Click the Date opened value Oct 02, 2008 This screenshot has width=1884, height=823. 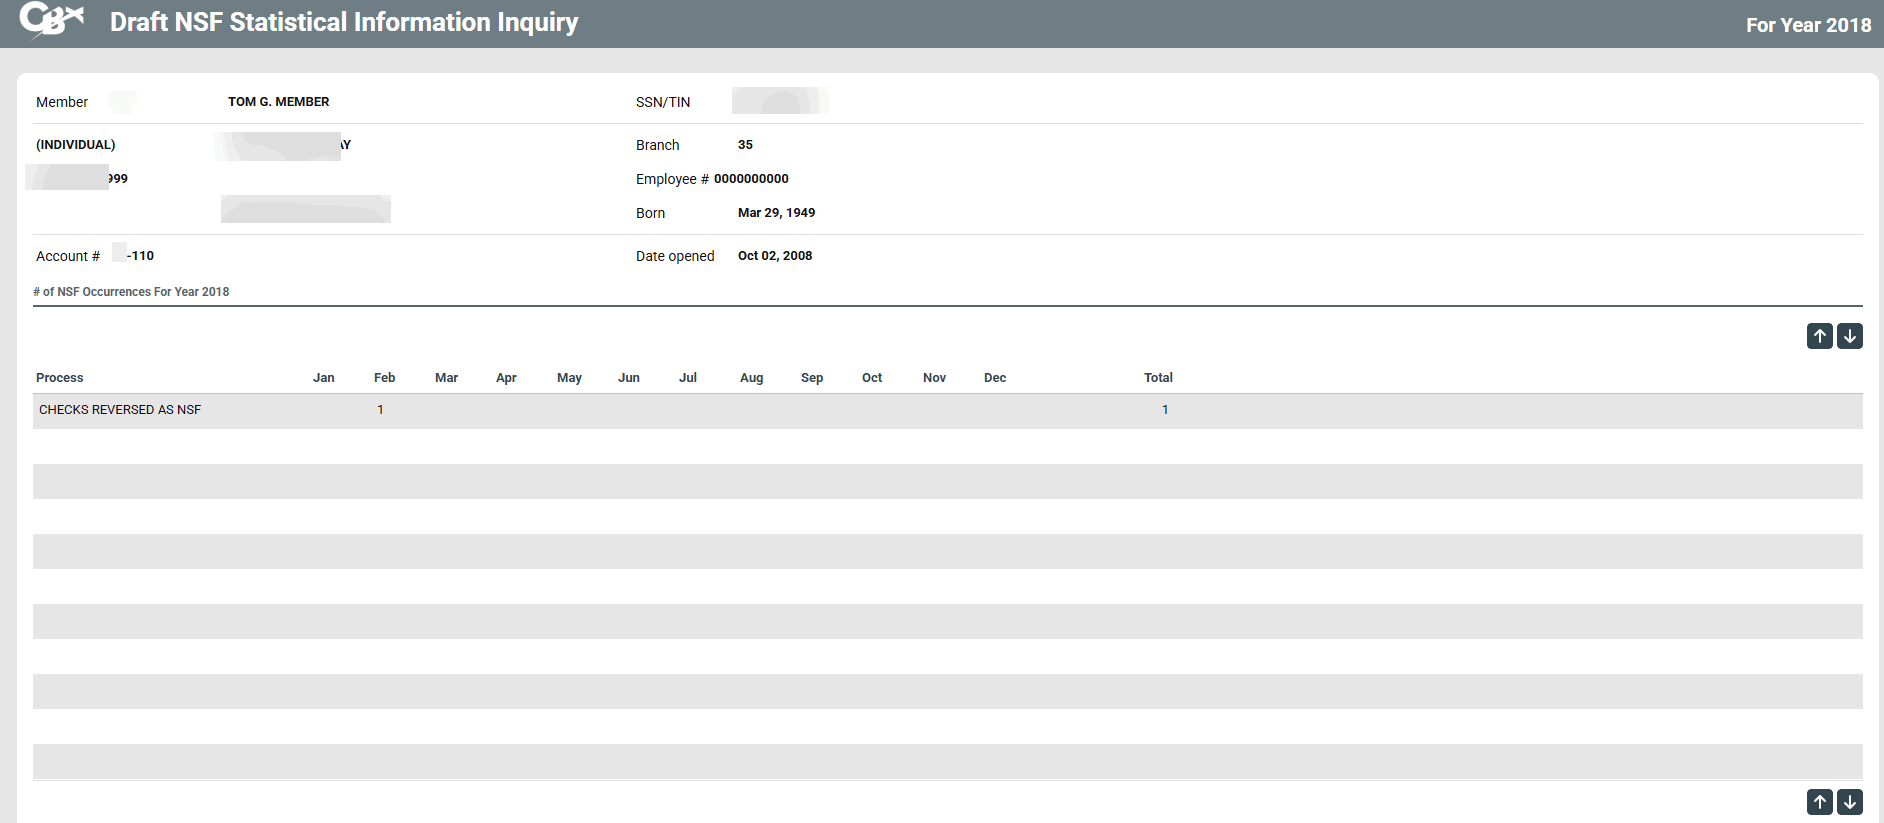[774, 256]
